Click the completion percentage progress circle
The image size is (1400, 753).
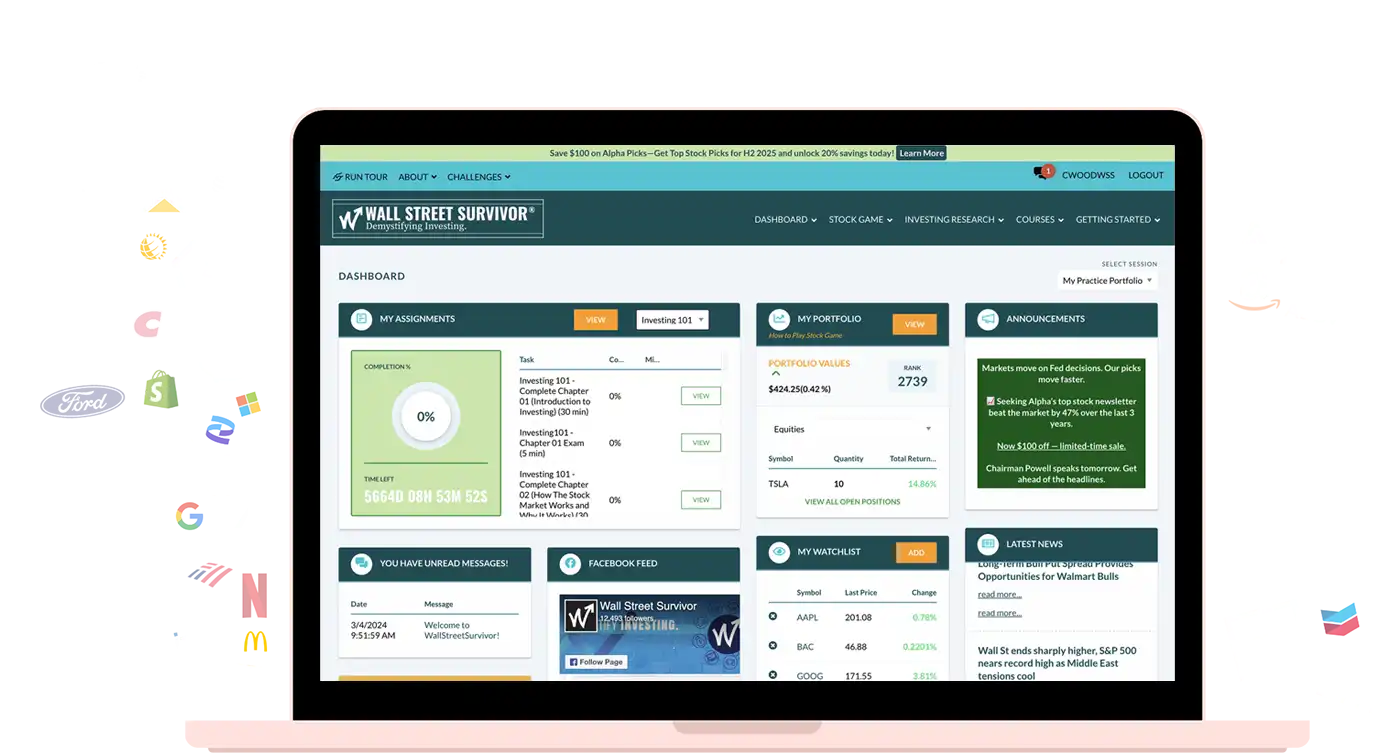click(x=425, y=417)
